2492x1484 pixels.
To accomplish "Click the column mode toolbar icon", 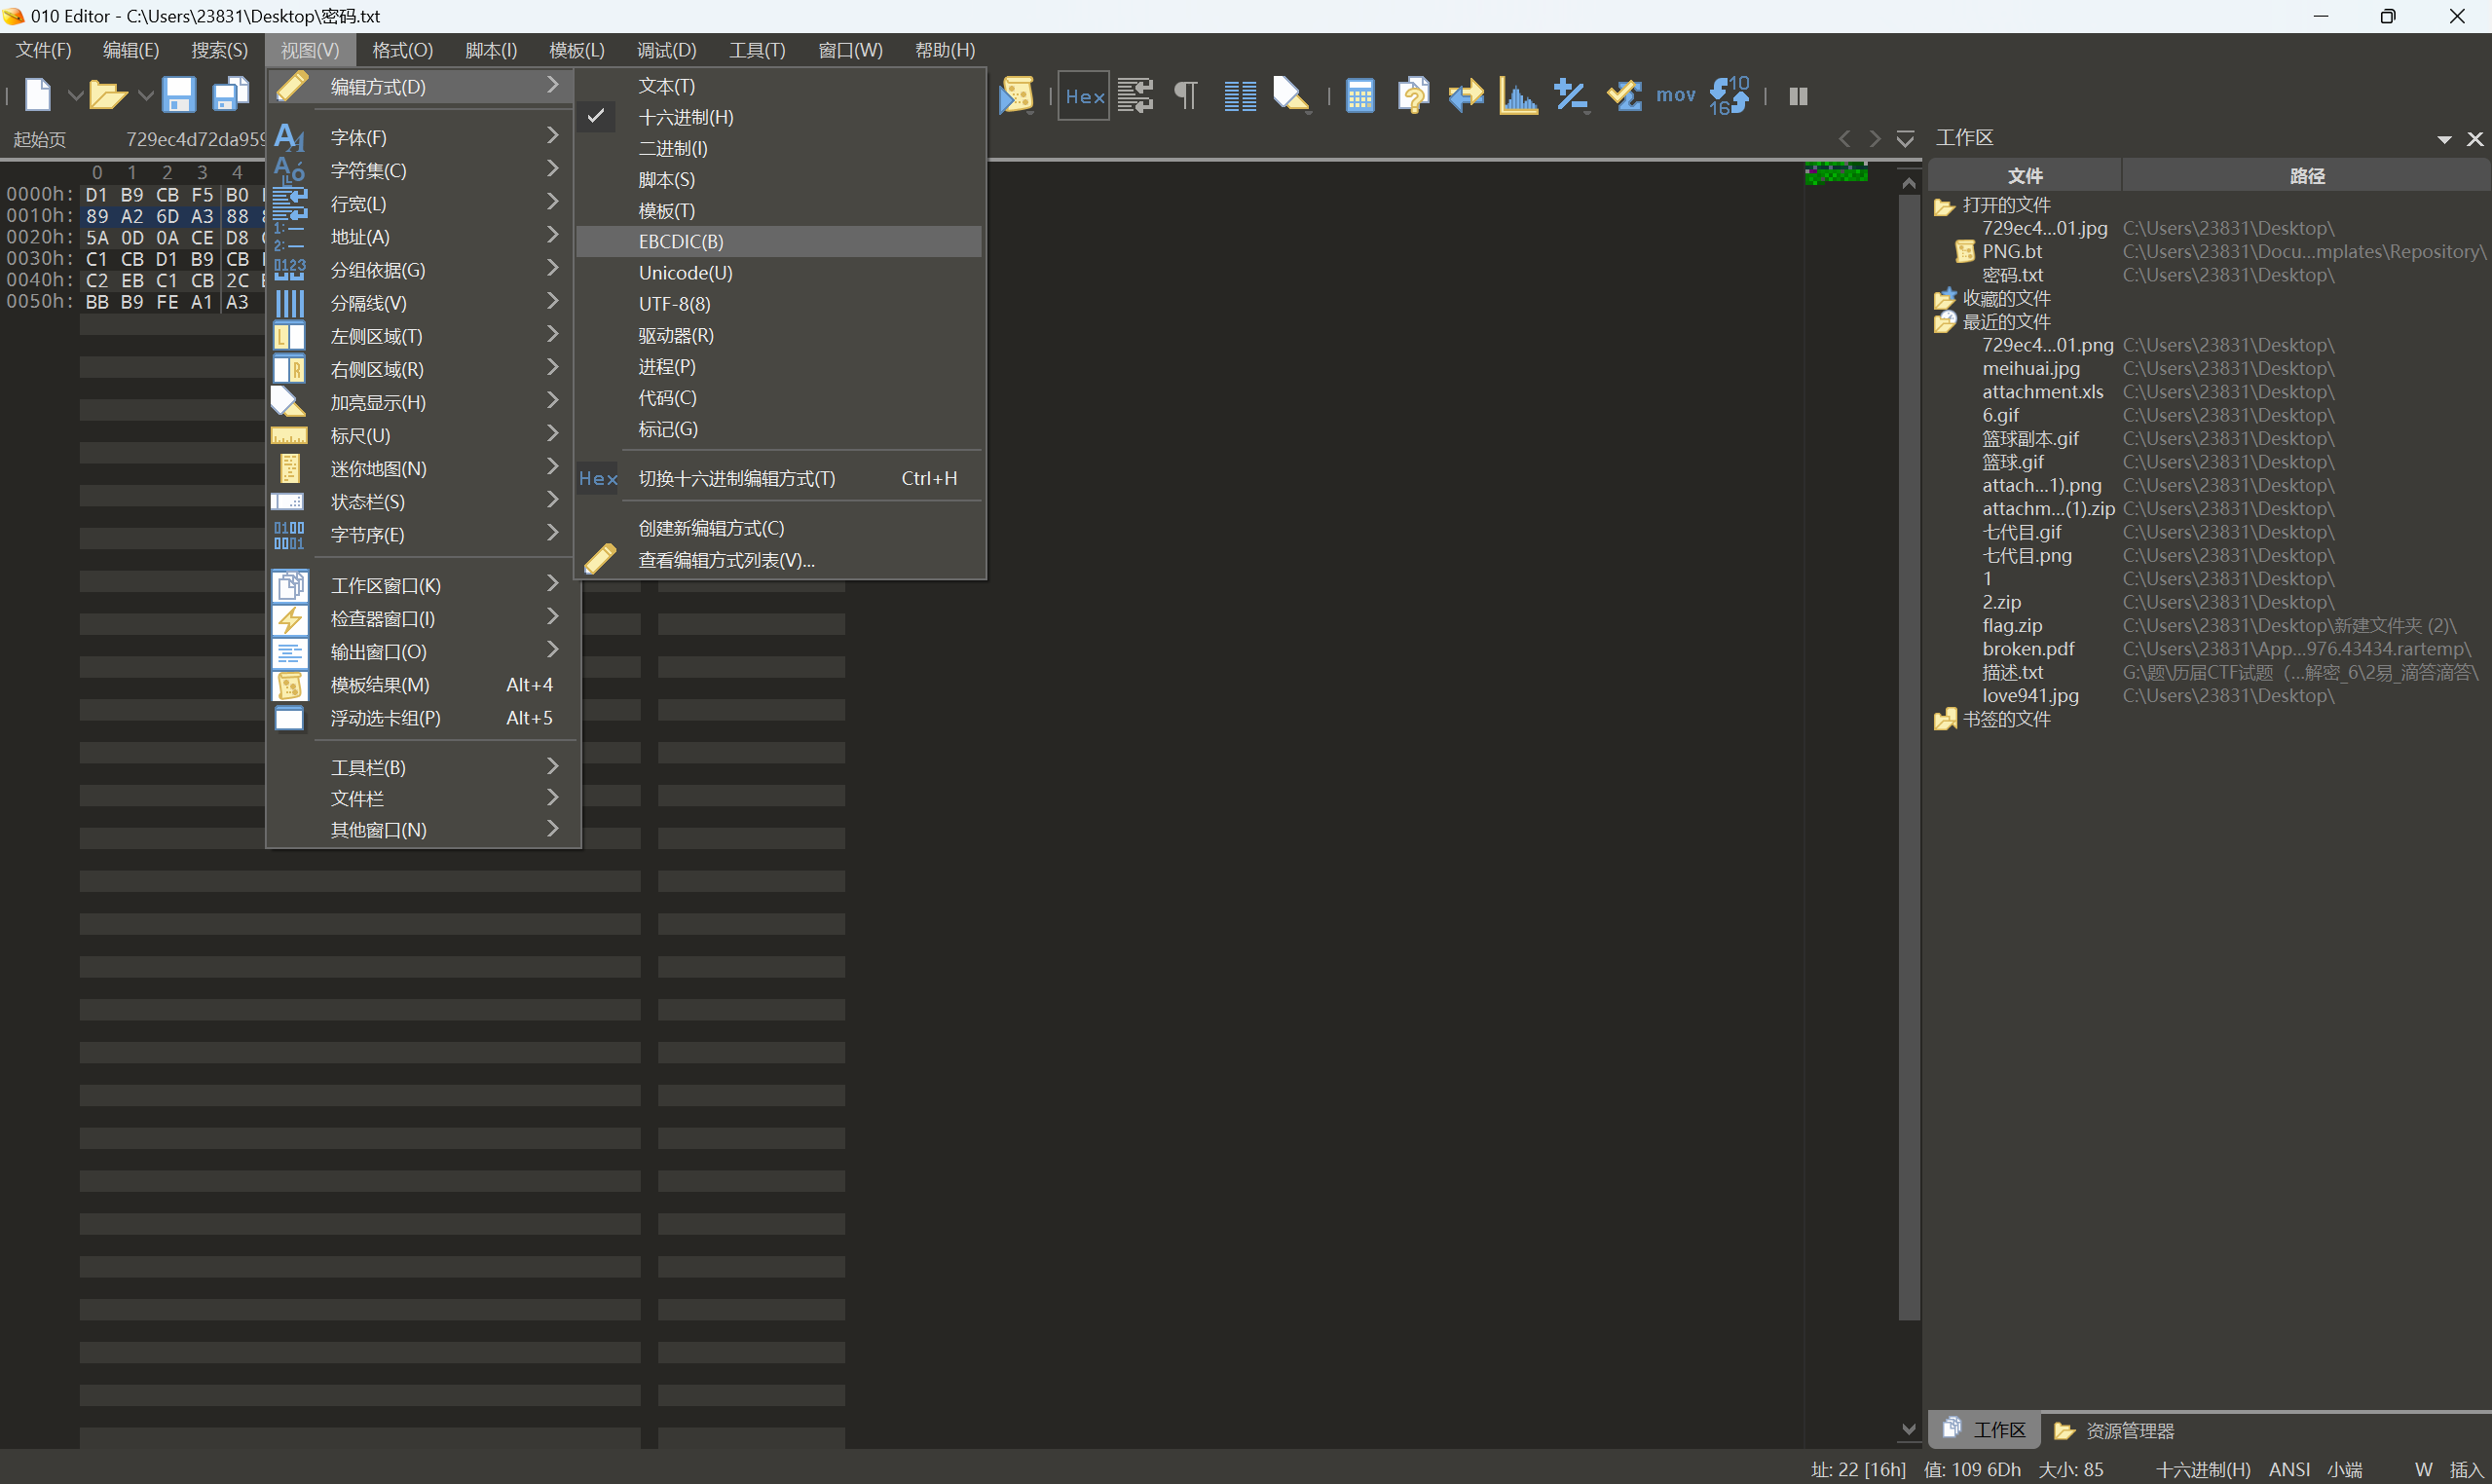I will (x=1240, y=96).
